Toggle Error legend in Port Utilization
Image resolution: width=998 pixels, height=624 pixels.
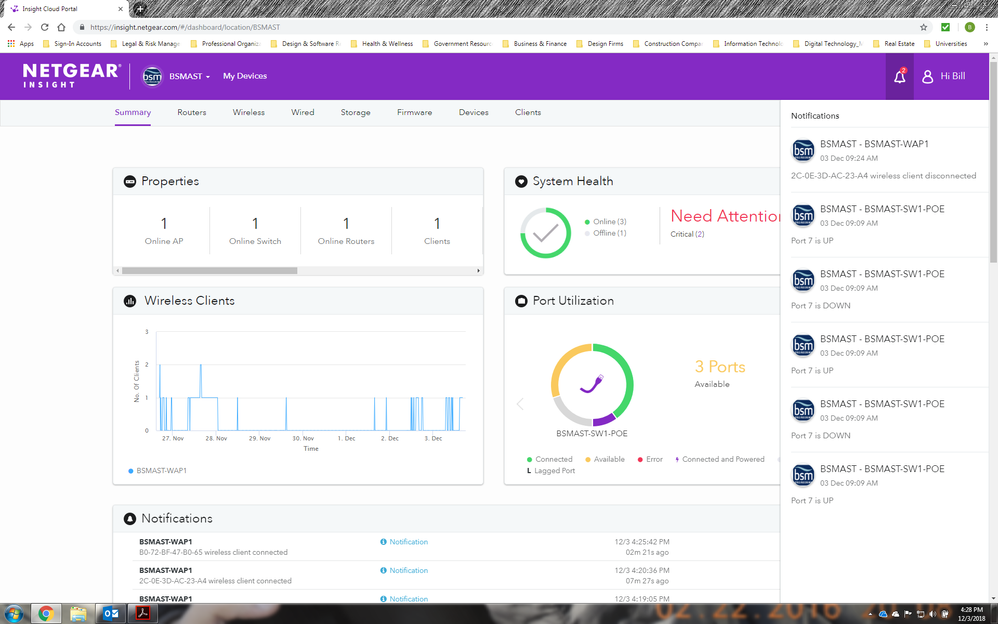pos(650,460)
